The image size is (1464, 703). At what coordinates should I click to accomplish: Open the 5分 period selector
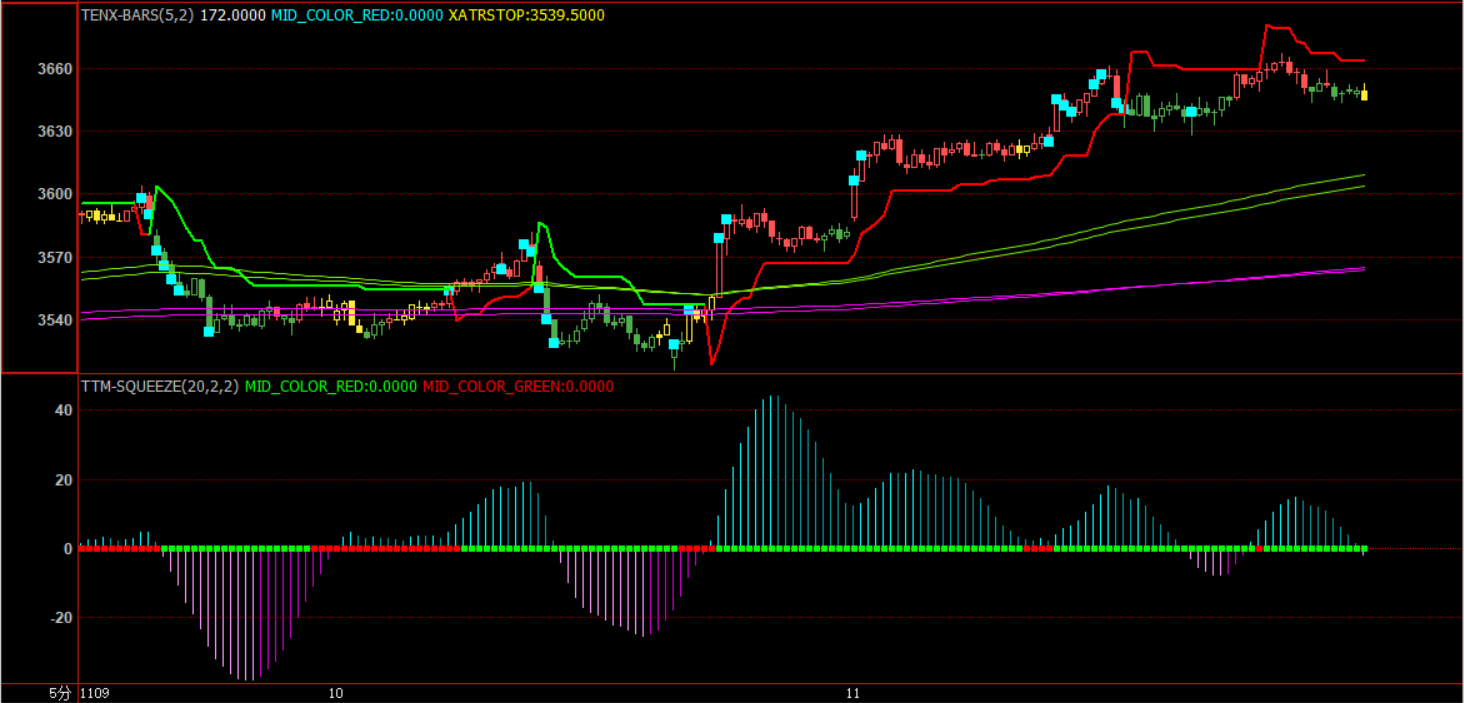click(x=61, y=693)
